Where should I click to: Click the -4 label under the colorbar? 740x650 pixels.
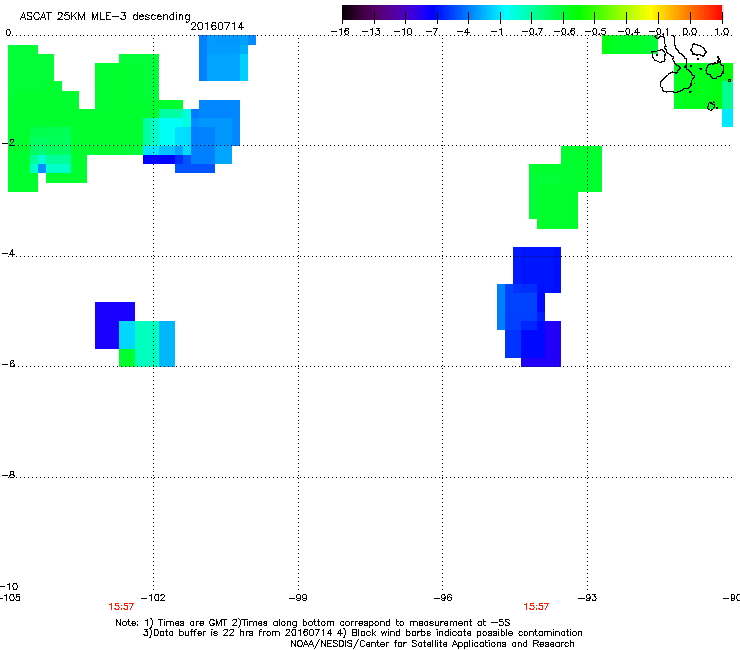464,32
